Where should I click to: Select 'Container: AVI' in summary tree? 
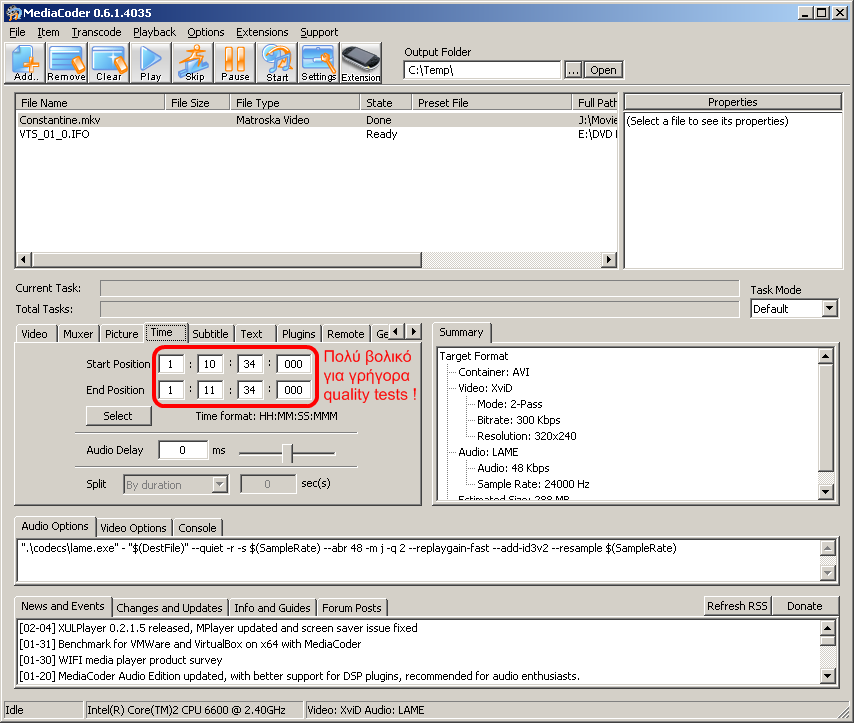pos(494,372)
